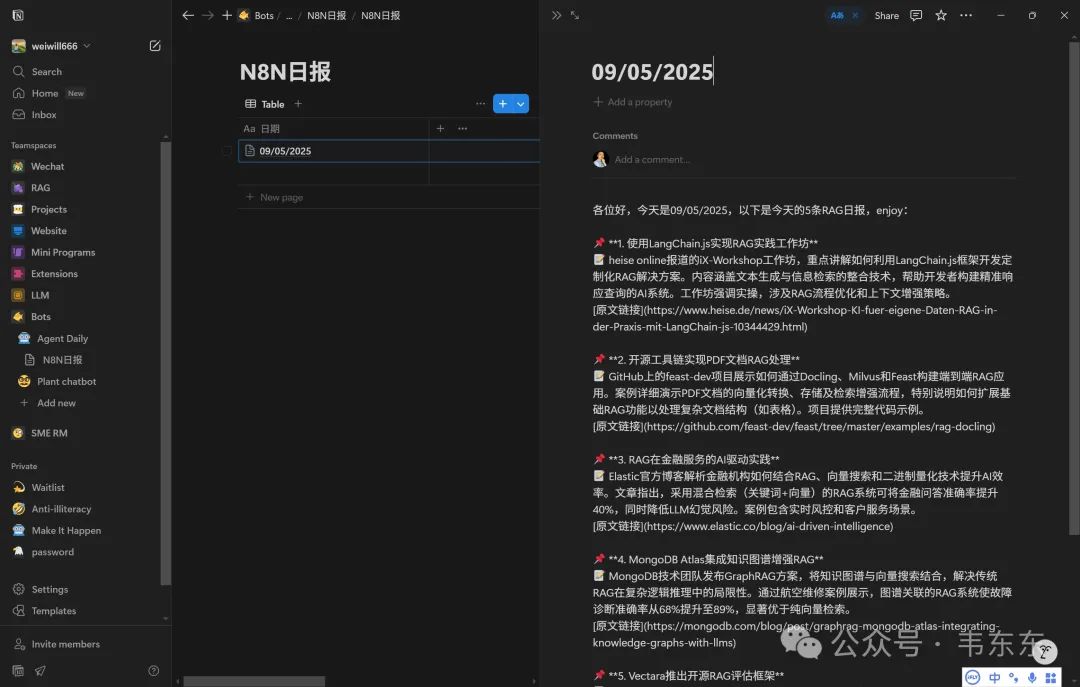Create a new page with compose icon
The height and width of the screenshot is (687, 1080).
click(155, 45)
